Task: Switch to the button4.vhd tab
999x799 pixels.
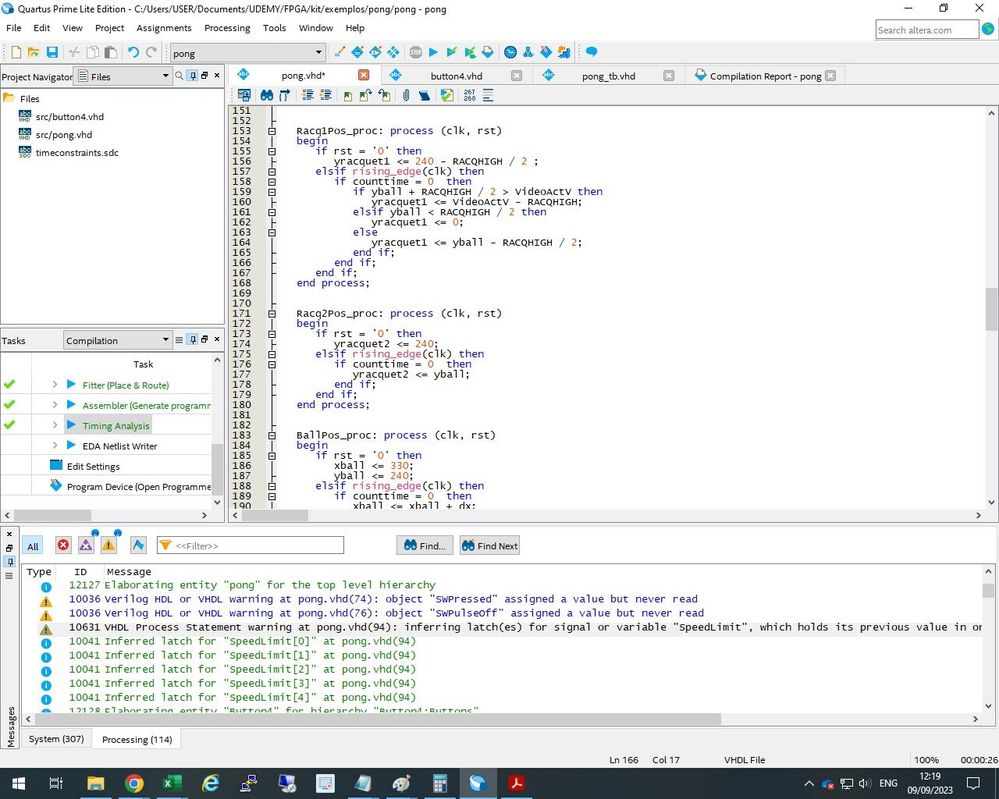Action: coord(456,75)
